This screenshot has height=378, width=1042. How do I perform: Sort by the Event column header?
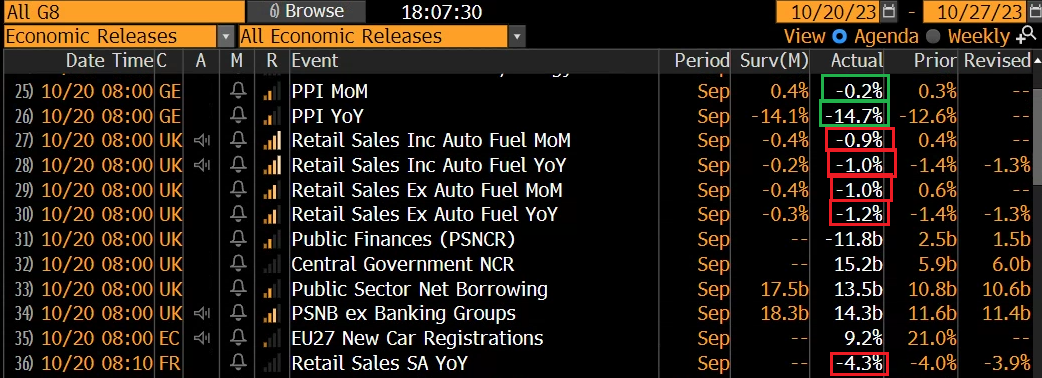[x=314, y=61]
